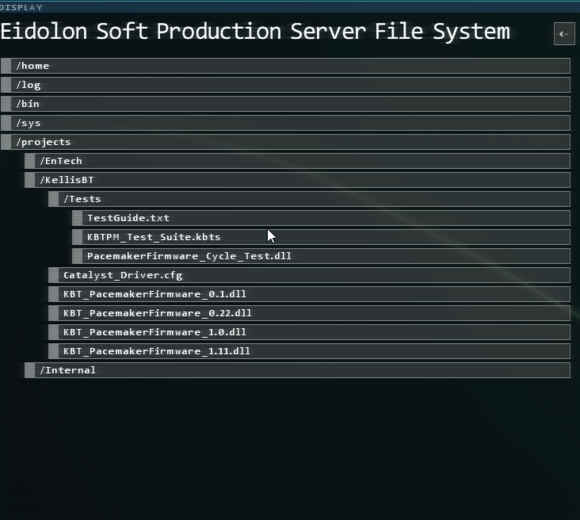This screenshot has height=520, width=580.
Task: Expand the /Internal folder
Action: (x=297, y=370)
